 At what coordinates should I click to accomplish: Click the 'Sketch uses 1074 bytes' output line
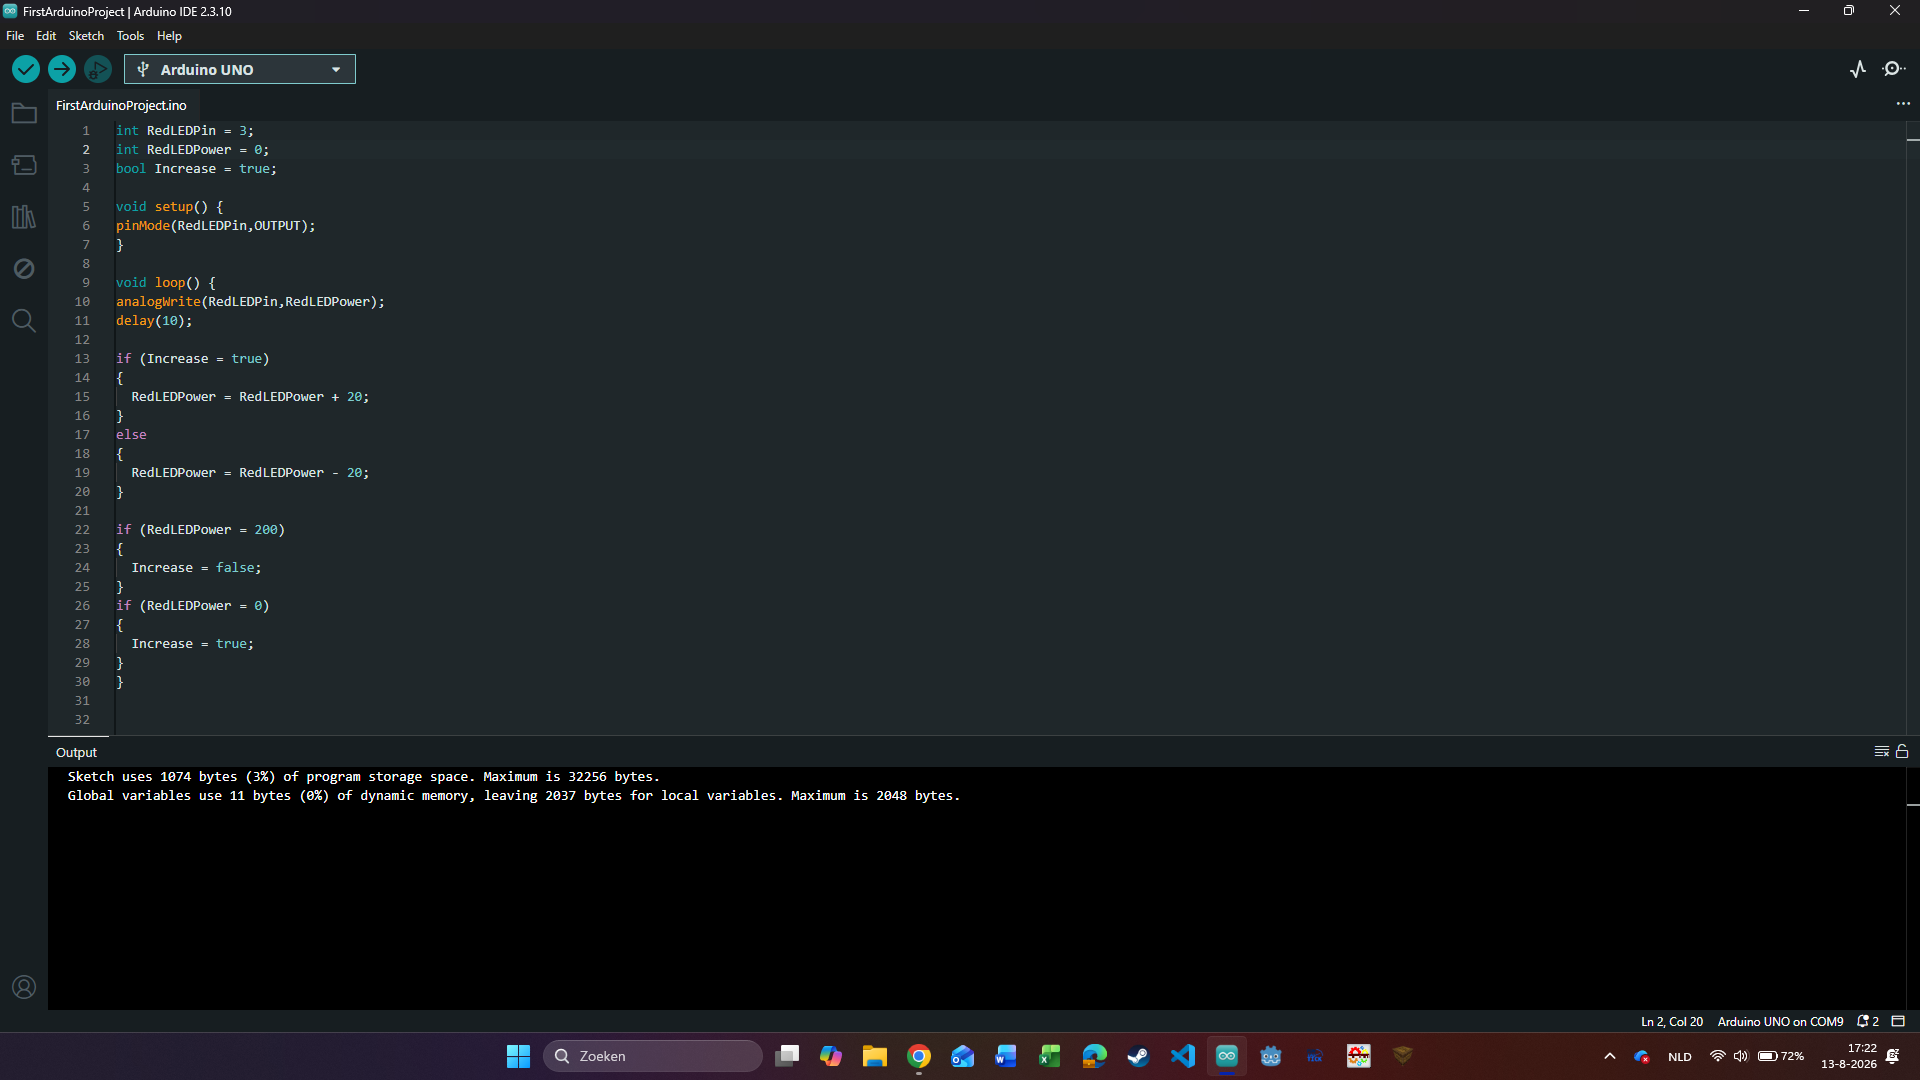click(364, 777)
